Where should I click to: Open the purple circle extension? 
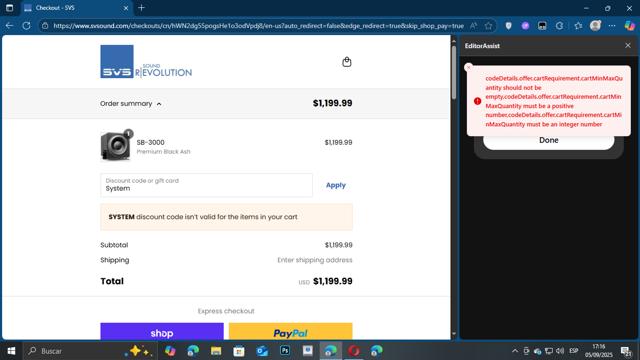click(525, 26)
